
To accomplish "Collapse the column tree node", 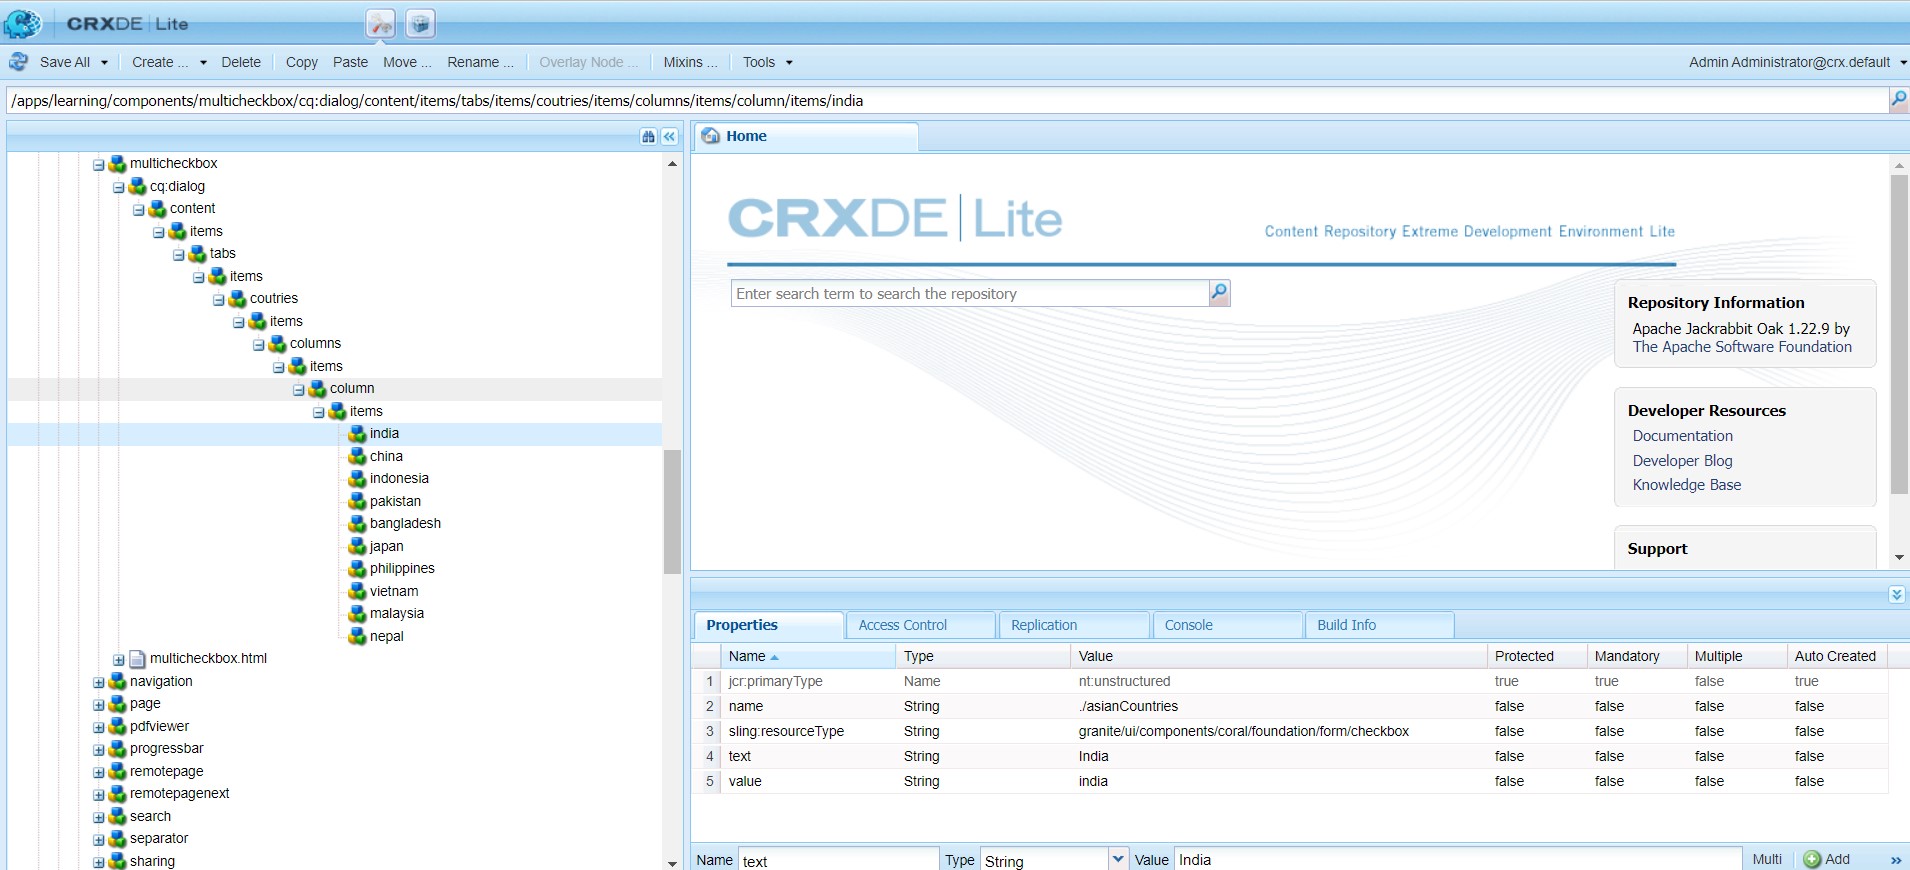I will [x=298, y=390].
